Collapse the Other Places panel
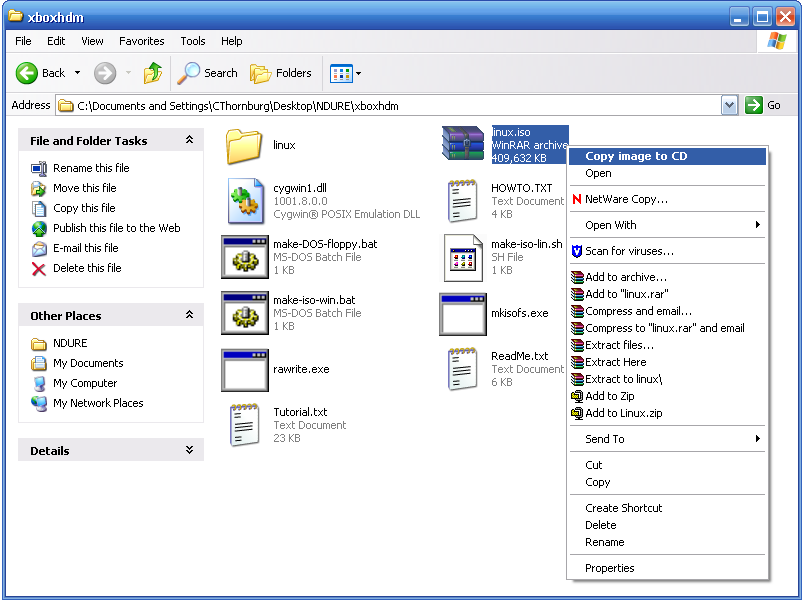The height and width of the screenshot is (601, 802). pyautogui.click(x=189, y=315)
